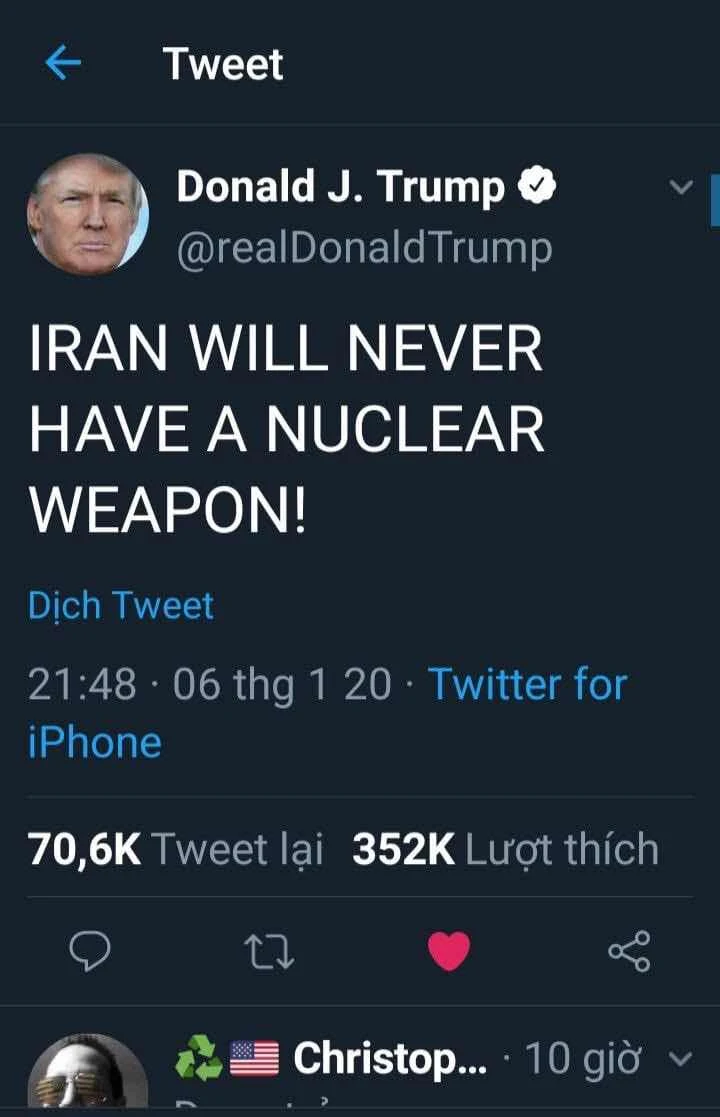Open Donald J. Trump's profile picture
This screenshot has width=720, height=1117.
click(88, 214)
